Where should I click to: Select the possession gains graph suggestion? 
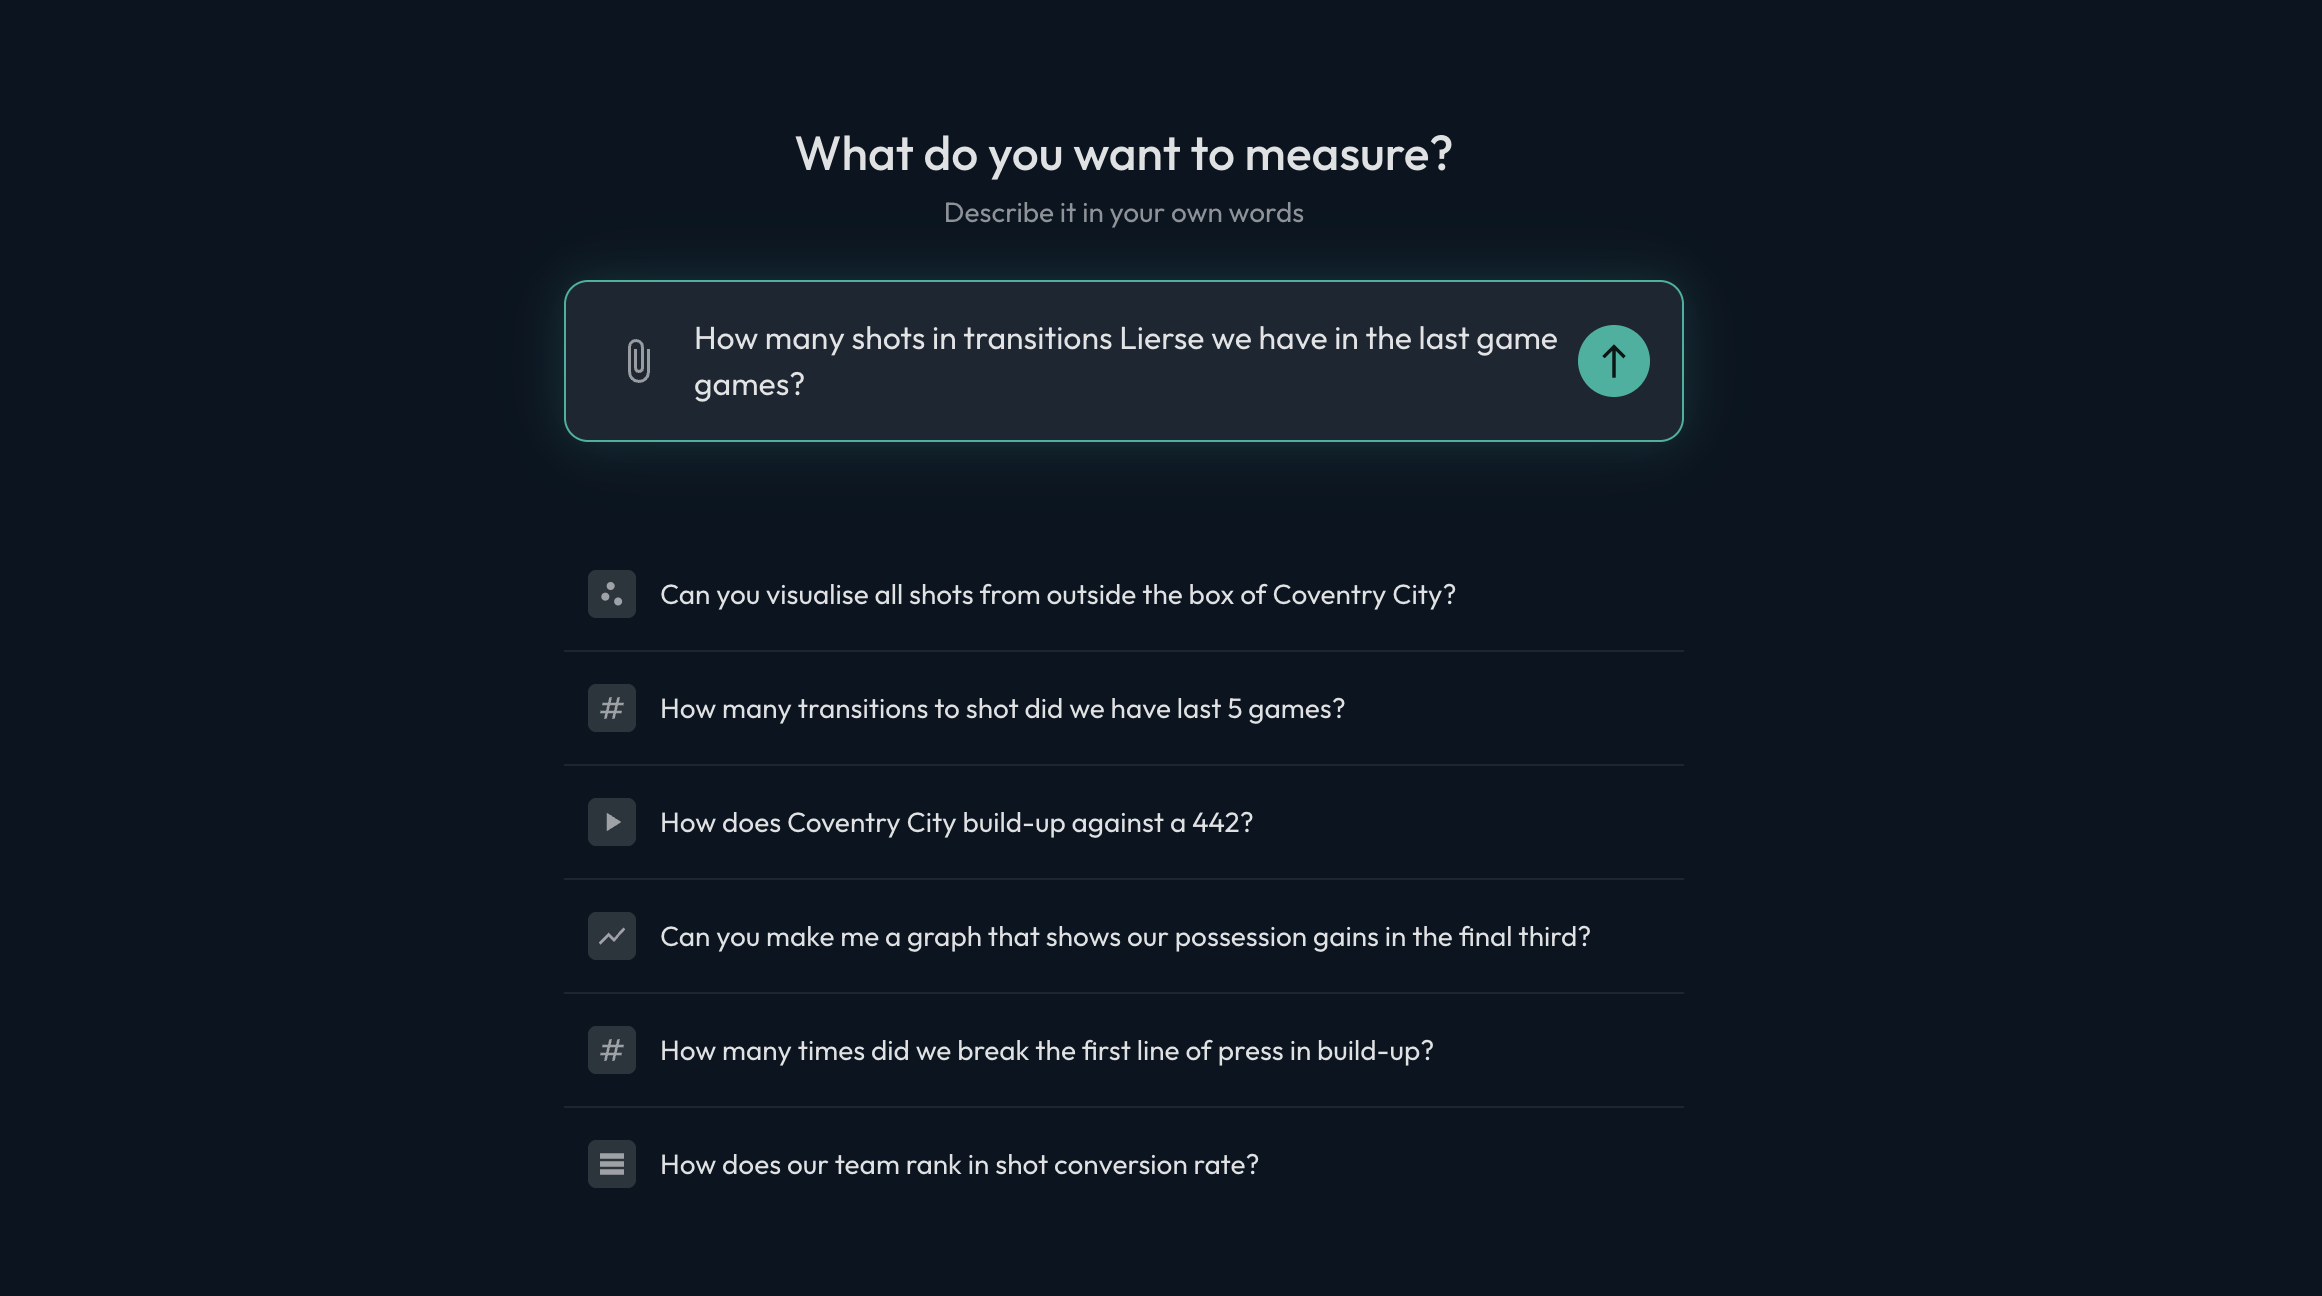click(1124, 936)
